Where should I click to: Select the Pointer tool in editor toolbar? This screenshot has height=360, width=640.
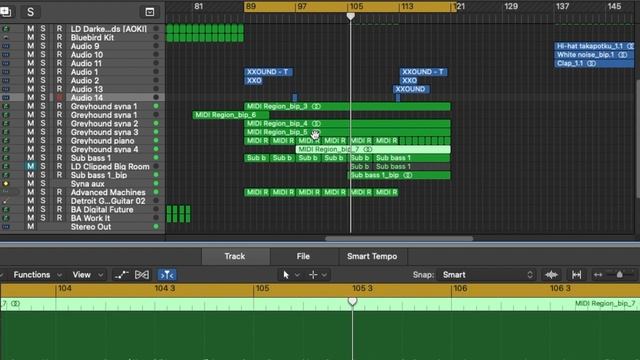coord(286,275)
